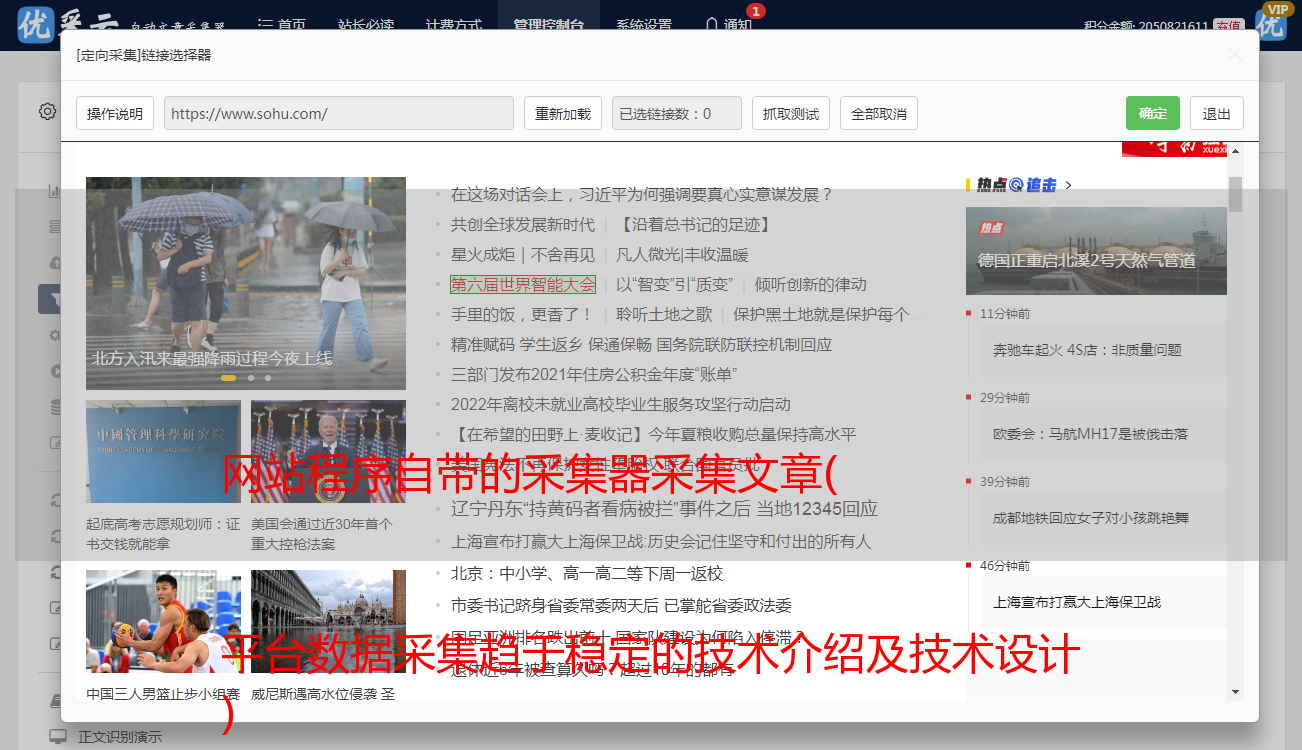
Task: Click arrow next to 热点追击 heading
Action: point(1069,185)
